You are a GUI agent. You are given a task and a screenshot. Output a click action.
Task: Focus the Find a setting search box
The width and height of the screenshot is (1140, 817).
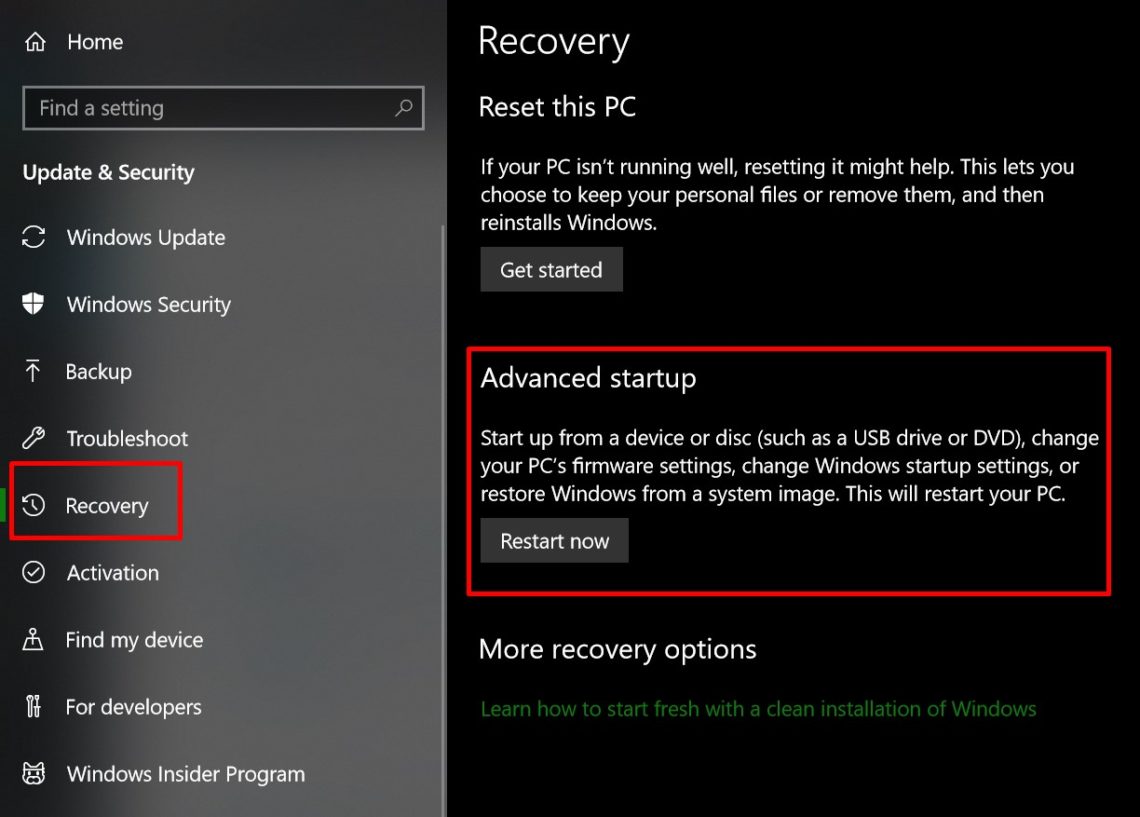coord(210,108)
